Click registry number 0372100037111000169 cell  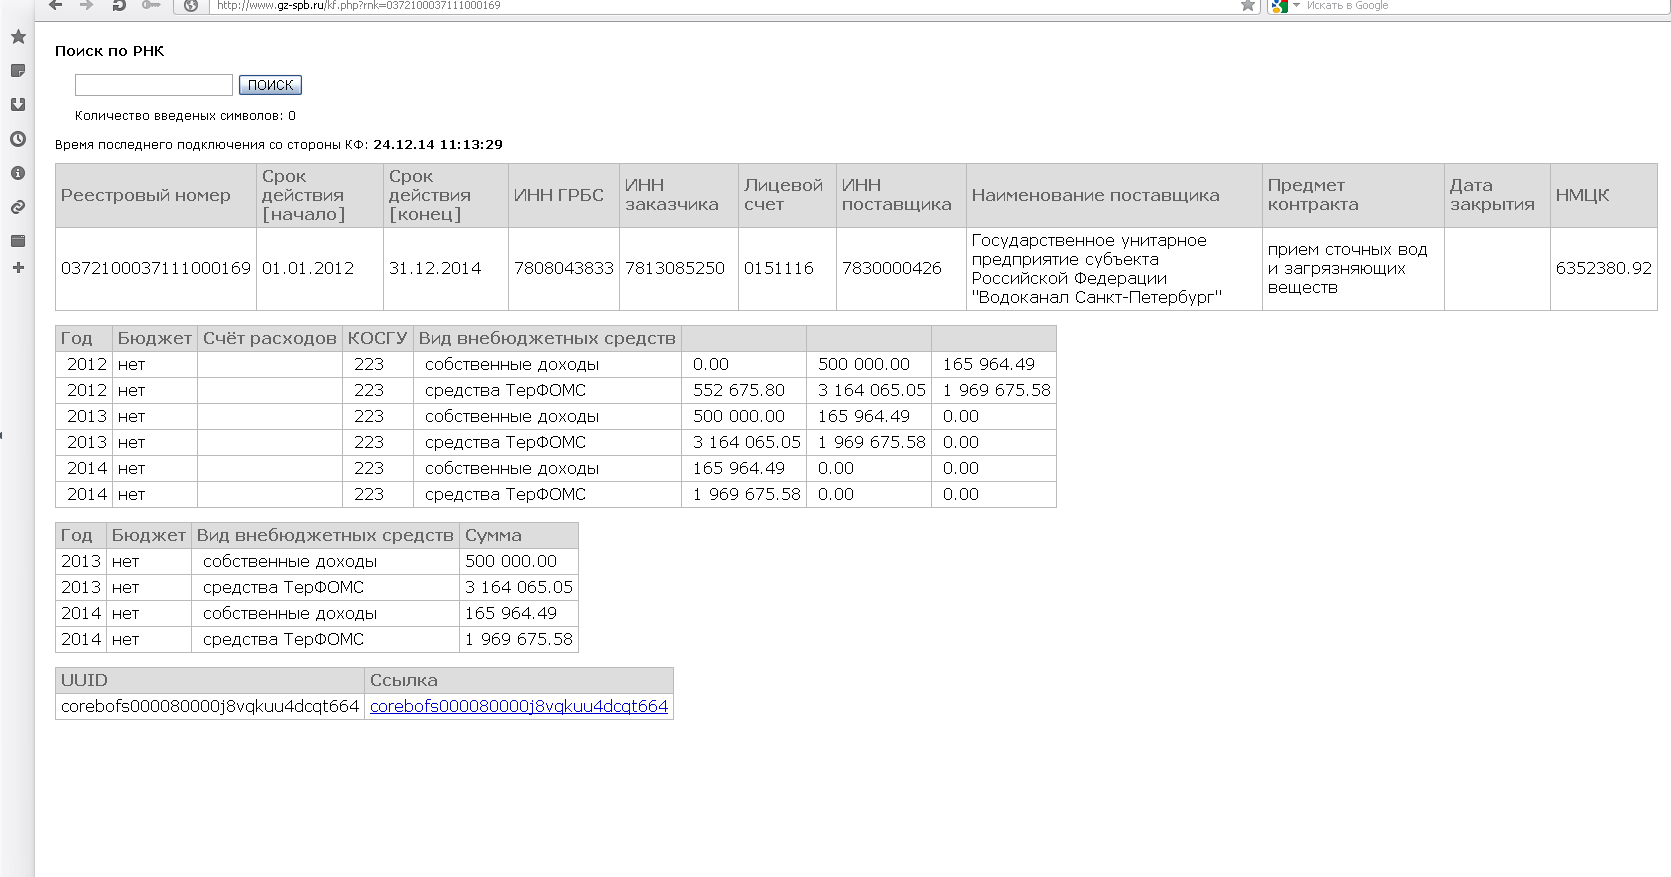[x=156, y=268]
